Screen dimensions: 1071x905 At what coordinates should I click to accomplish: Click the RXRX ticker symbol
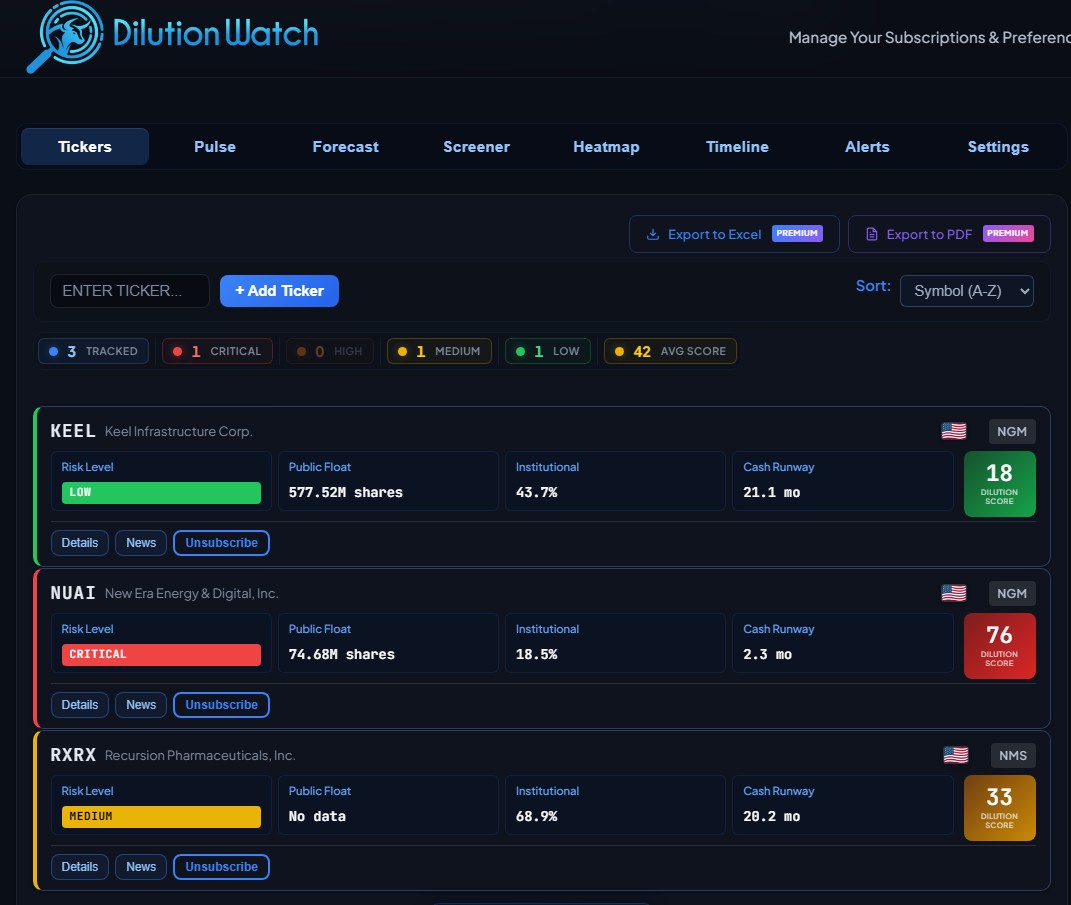pos(72,755)
